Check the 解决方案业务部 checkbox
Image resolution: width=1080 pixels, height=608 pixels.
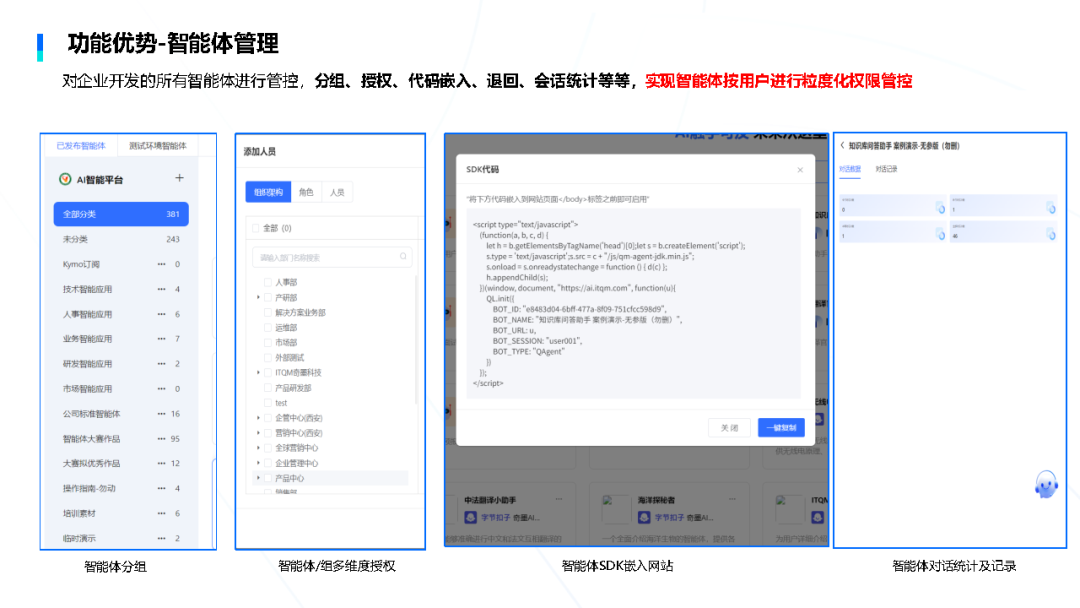coord(268,313)
